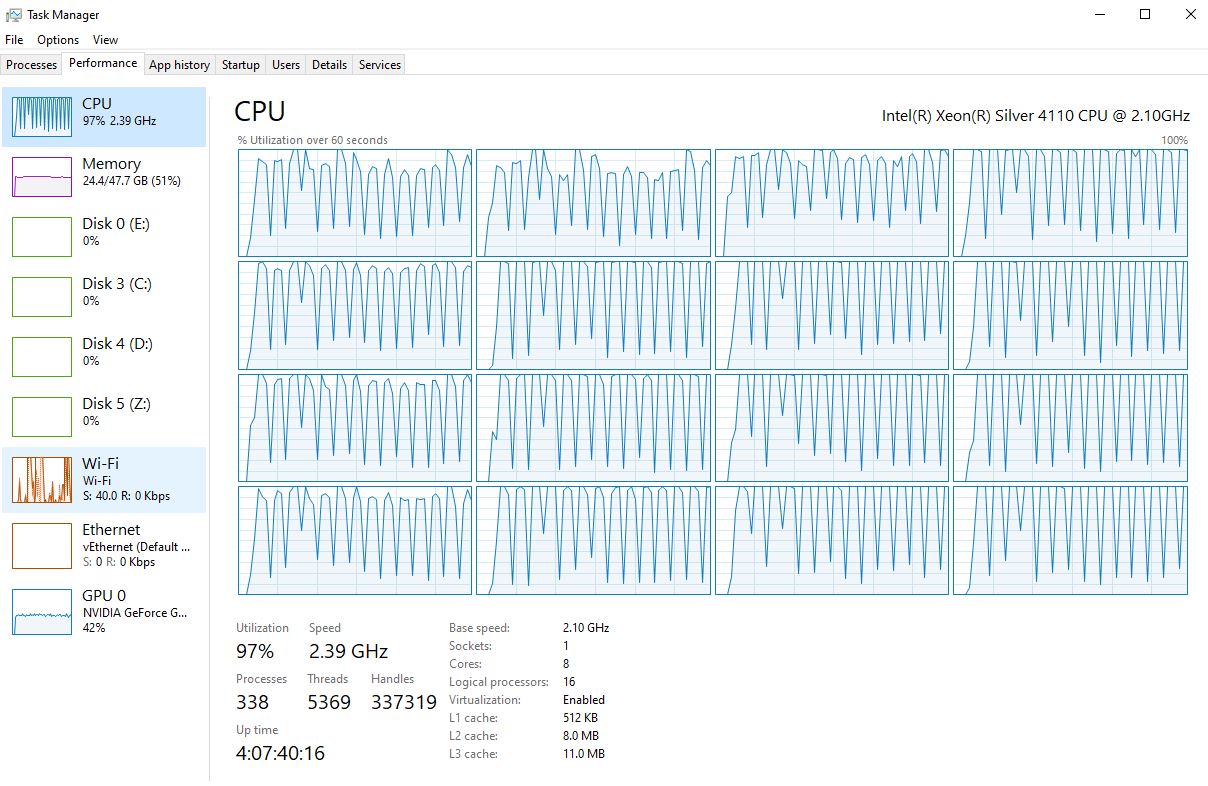Go to the Startup tab
This screenshot has width=1208, height=786.
(240, 65)
